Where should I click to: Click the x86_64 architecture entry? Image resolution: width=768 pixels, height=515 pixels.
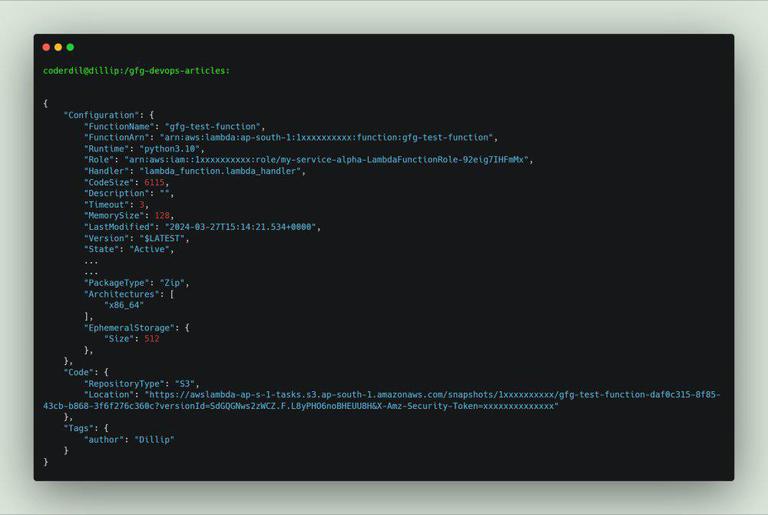click(124, 305)
